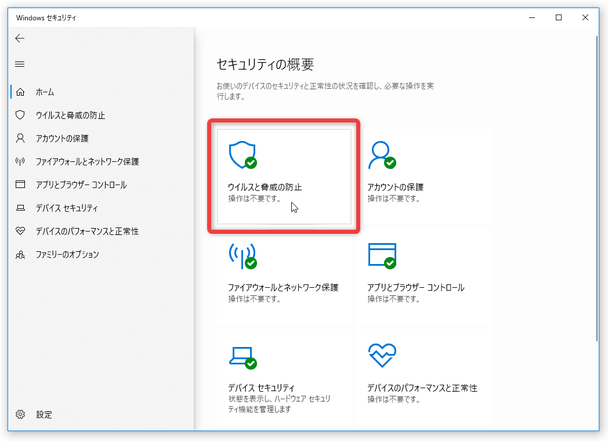This screenshot has height=441, width=608.
Task: Click the large virus protection shield icon
Action: (243, 155)
